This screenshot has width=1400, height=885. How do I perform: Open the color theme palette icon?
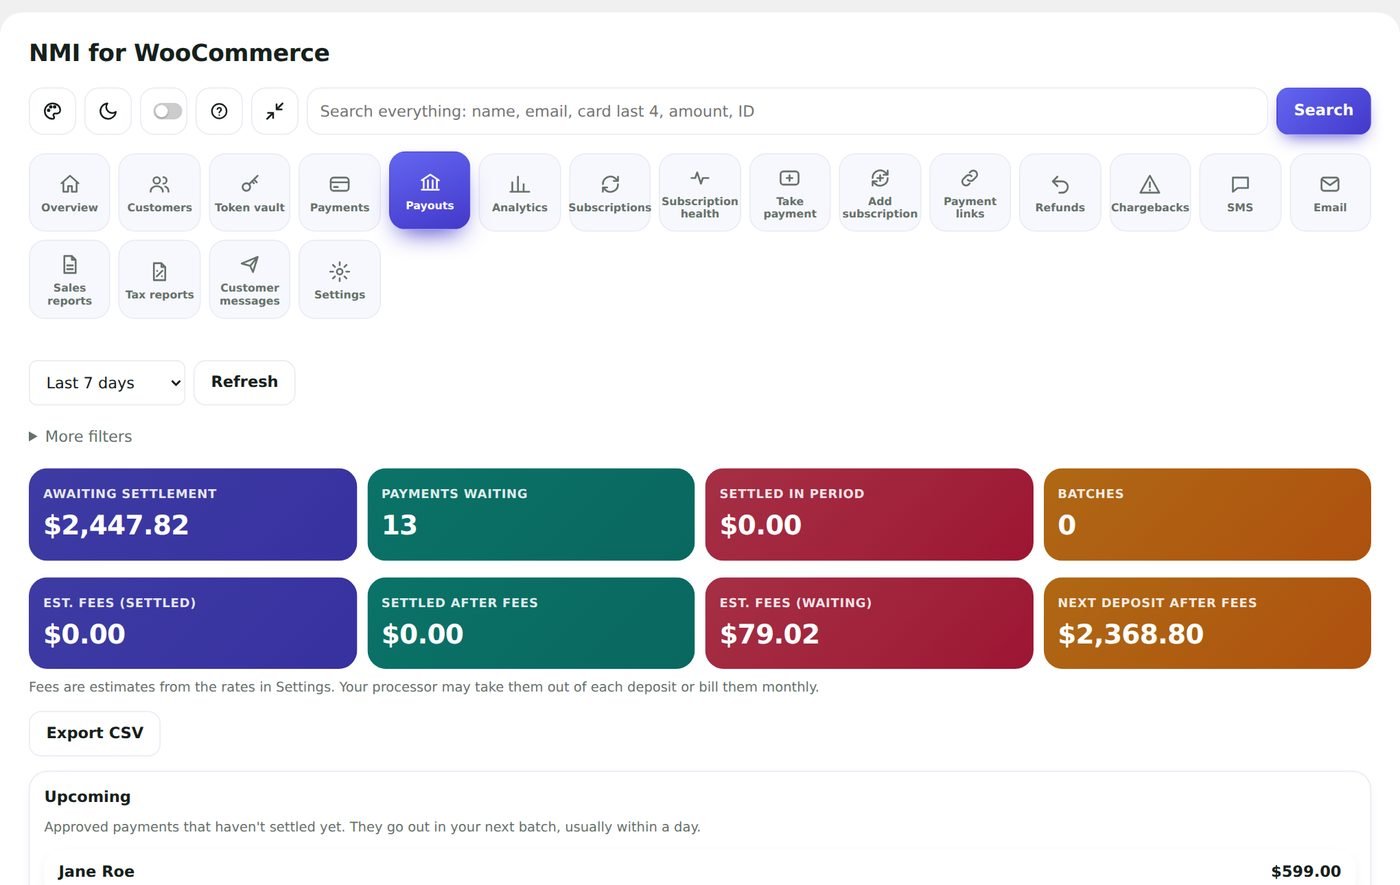52,111
